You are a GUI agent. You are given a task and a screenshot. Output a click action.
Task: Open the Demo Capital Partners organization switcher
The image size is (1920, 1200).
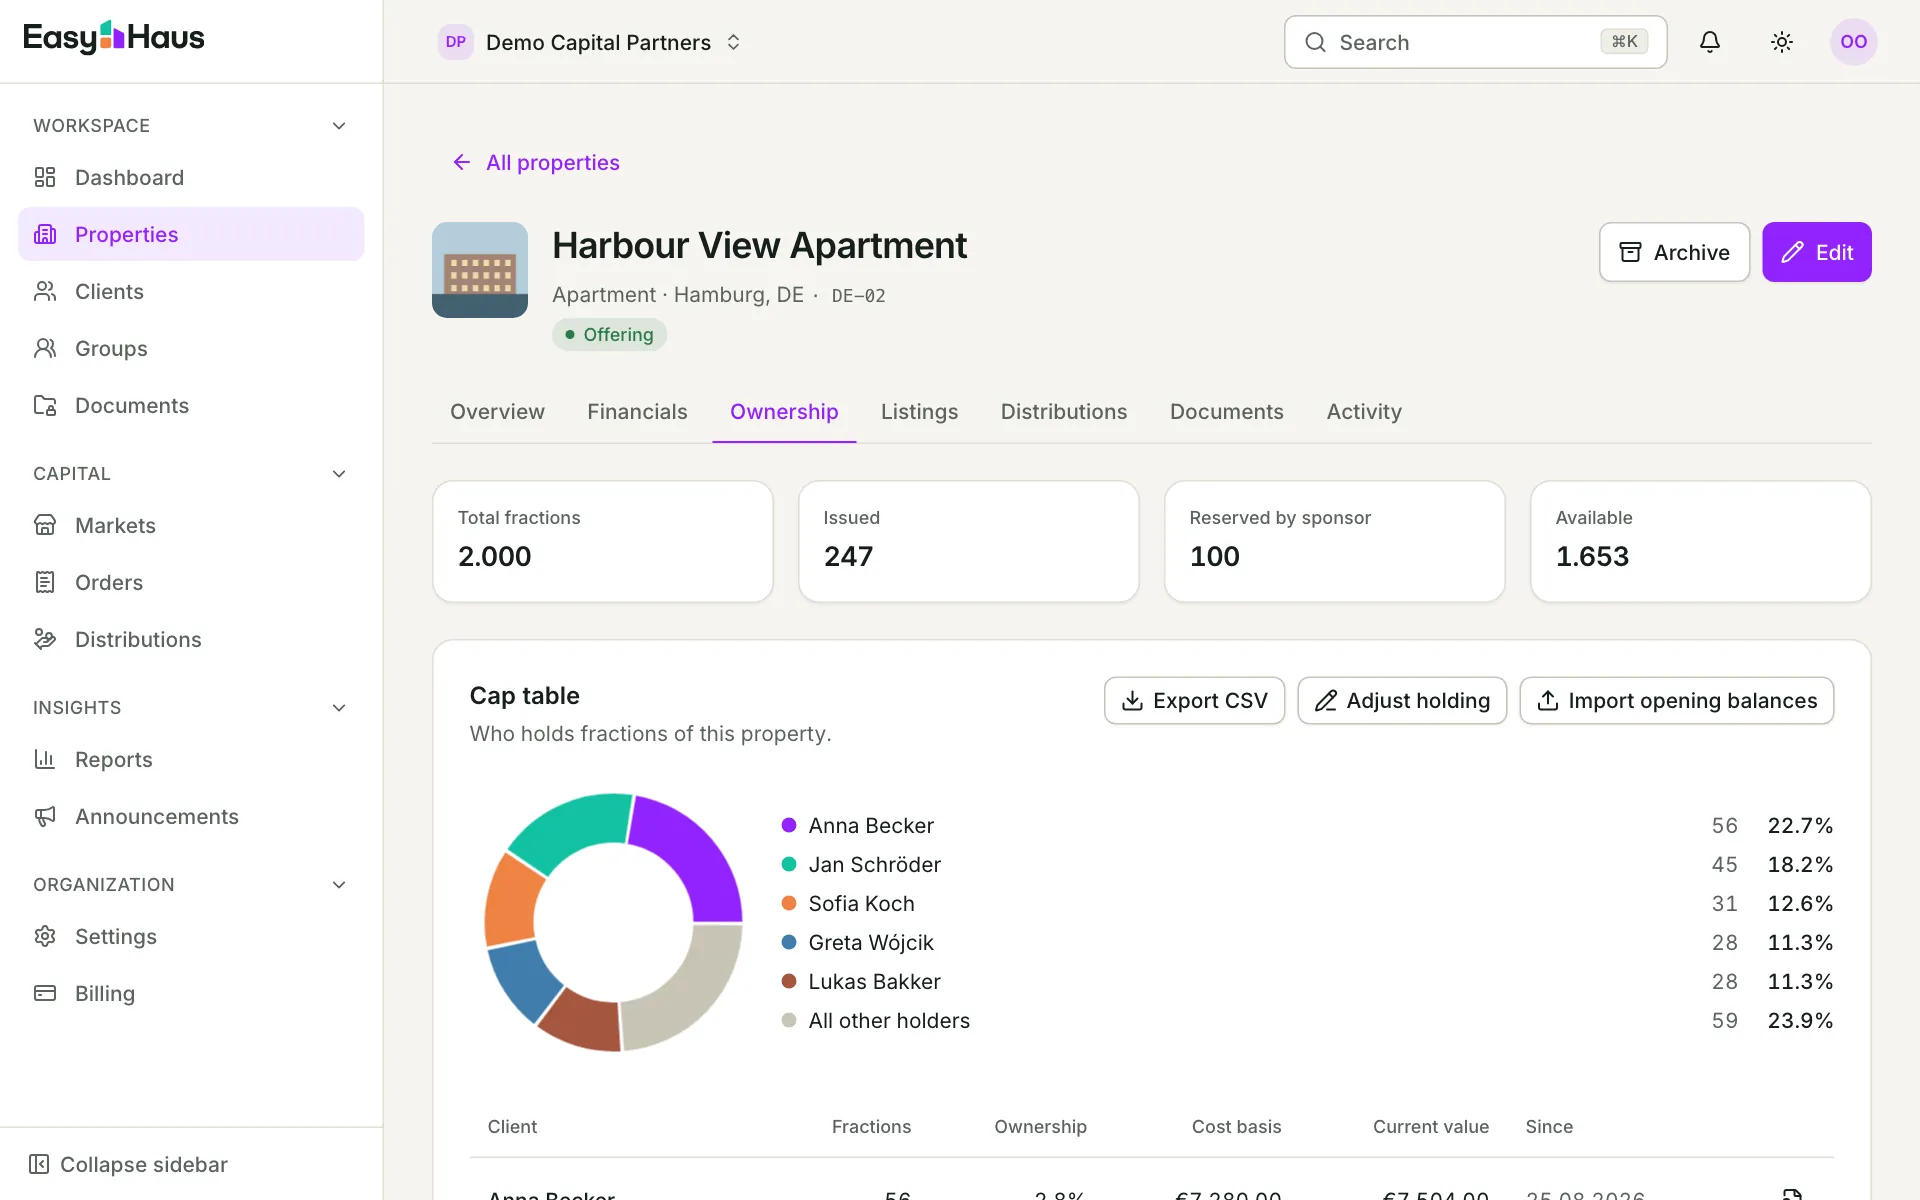[590, 42]
